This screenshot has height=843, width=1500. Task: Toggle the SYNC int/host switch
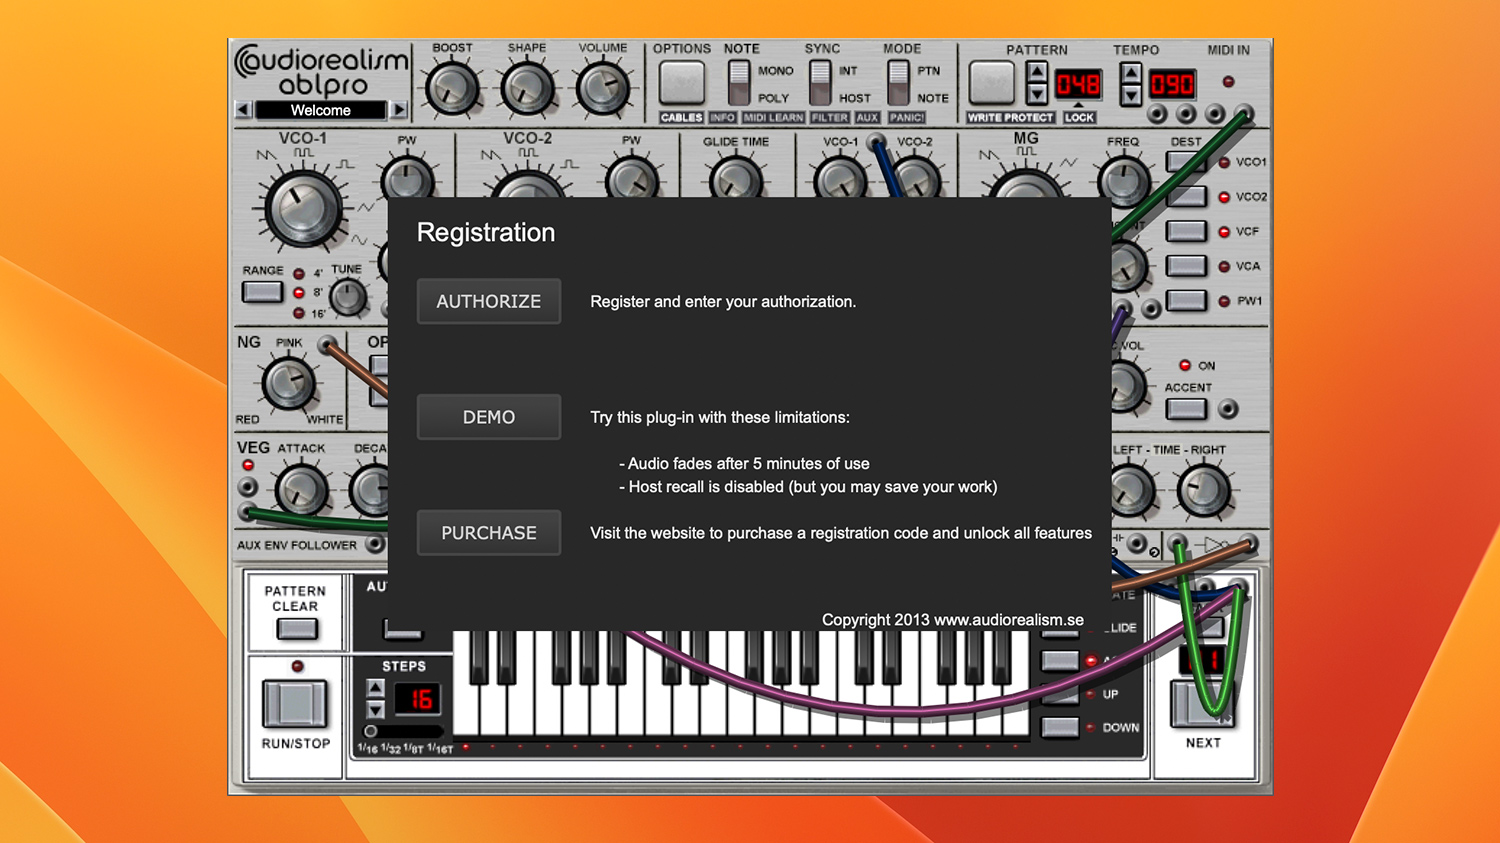[x=820, y=83]
